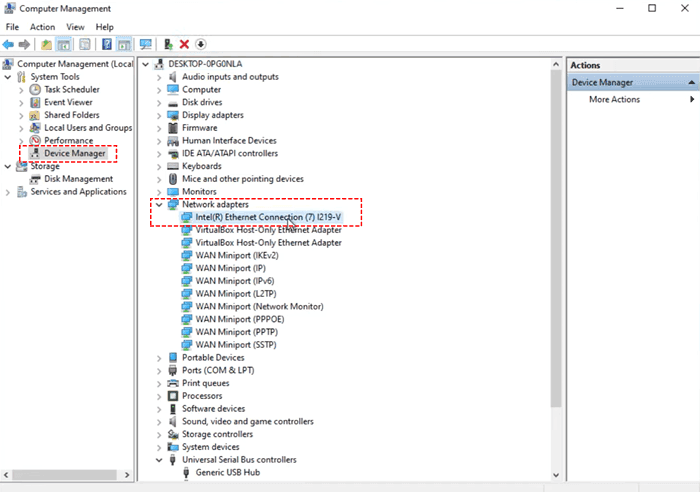Select Mice and other pointing devices
Screen dimensions: 700x492
coord(242,179)
